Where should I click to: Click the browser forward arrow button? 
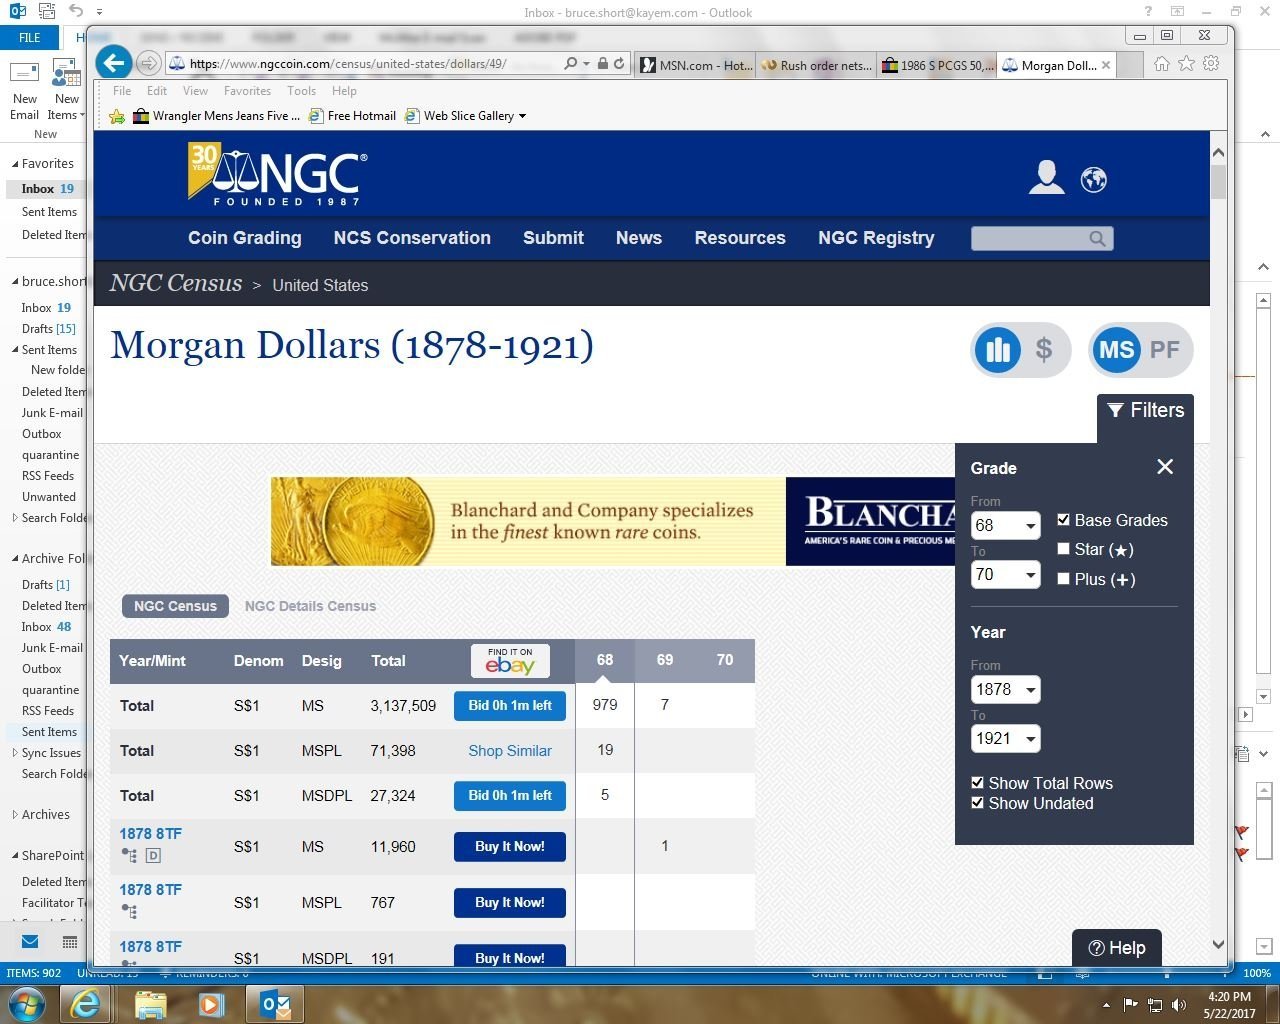[x=148, y=64]
